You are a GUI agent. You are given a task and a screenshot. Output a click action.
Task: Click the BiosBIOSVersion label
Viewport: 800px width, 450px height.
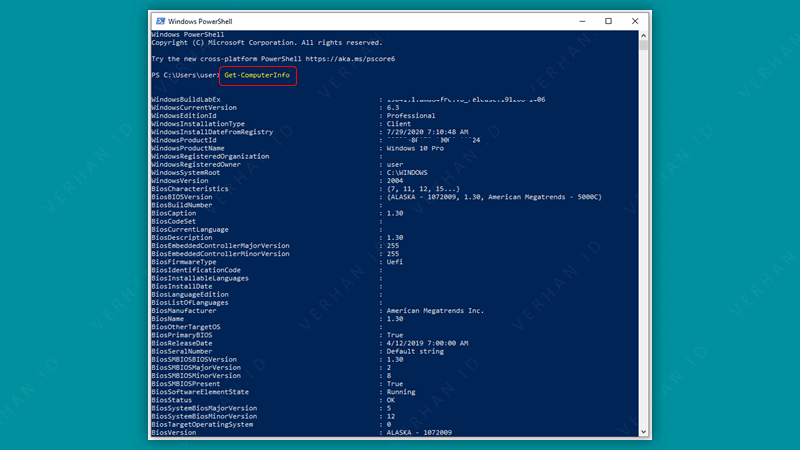pyautogui.click(x=182, y=197)
